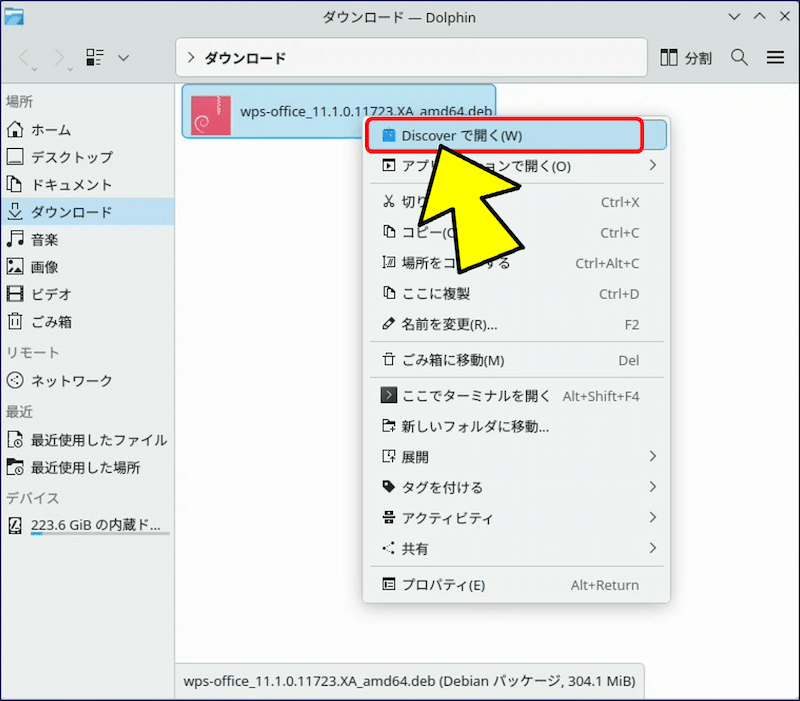Click the search magnifier icon in toolbar

click(x=739, y=57)
